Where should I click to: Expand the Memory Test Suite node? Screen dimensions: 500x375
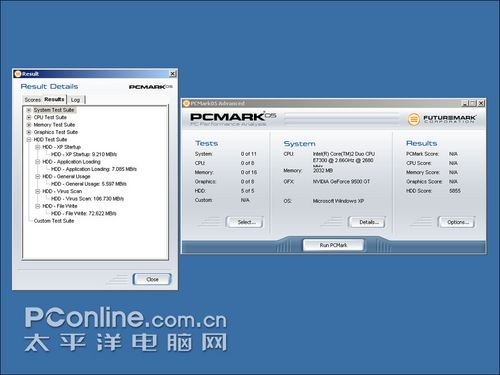coord(29,125)
